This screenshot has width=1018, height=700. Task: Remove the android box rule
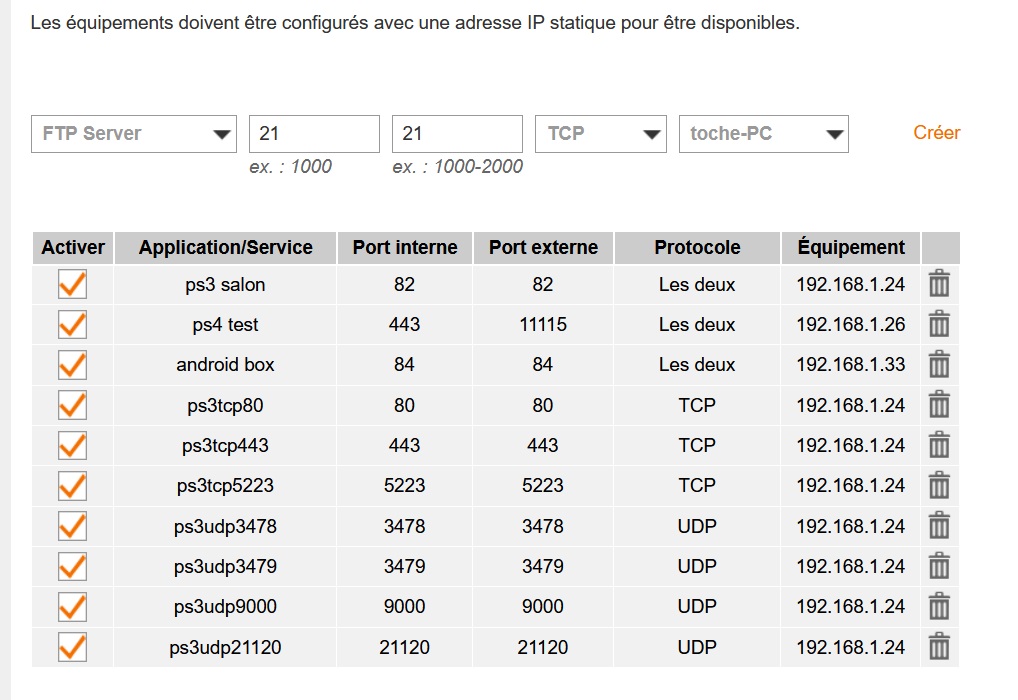pyautogui.click(x=939, y=365)
